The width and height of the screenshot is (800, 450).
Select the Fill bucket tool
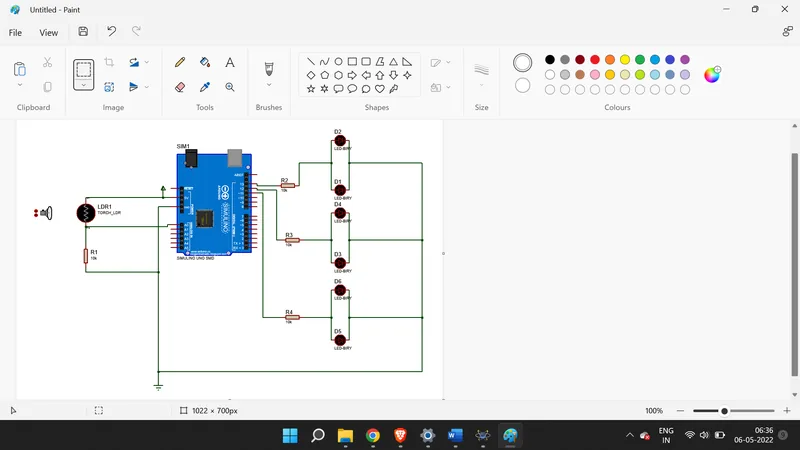pos(205,62)
